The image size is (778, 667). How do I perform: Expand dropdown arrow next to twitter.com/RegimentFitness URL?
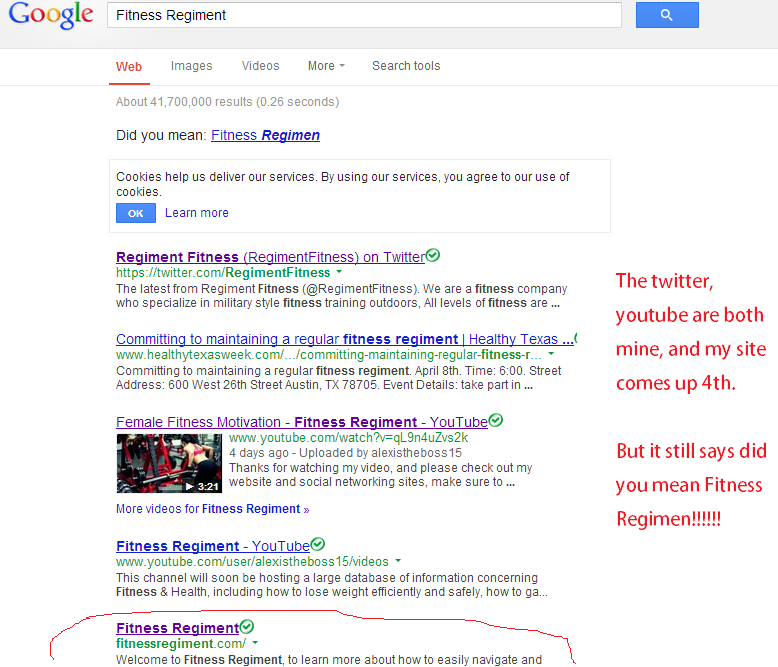339,272
